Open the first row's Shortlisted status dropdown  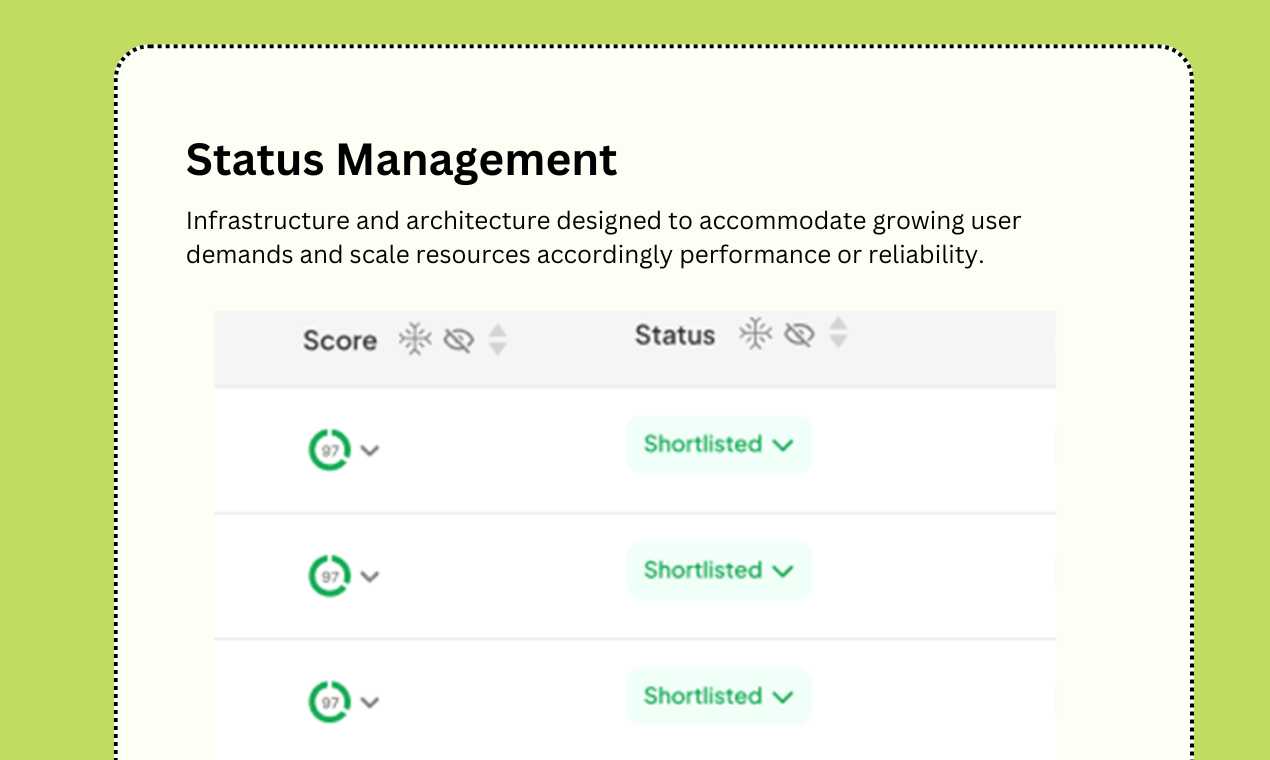point(719,444)
